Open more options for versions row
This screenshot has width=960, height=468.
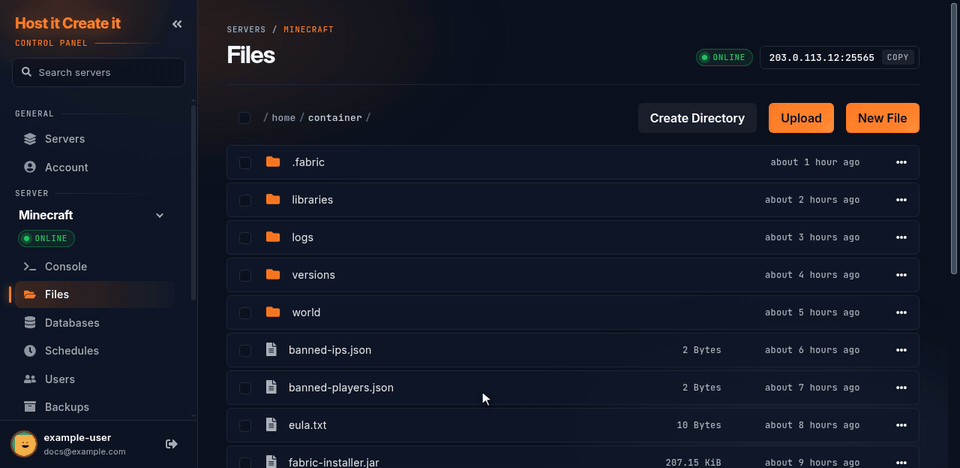[x=901, y=275]
